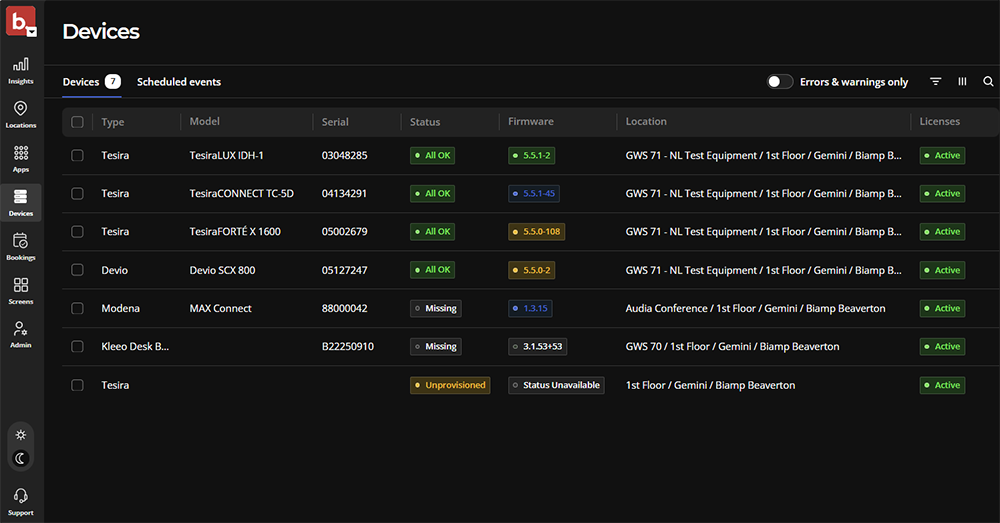1000x523 pixels.
Task: Click the Biamp logo in the sidebar
Action: click(x=18, y=20)
